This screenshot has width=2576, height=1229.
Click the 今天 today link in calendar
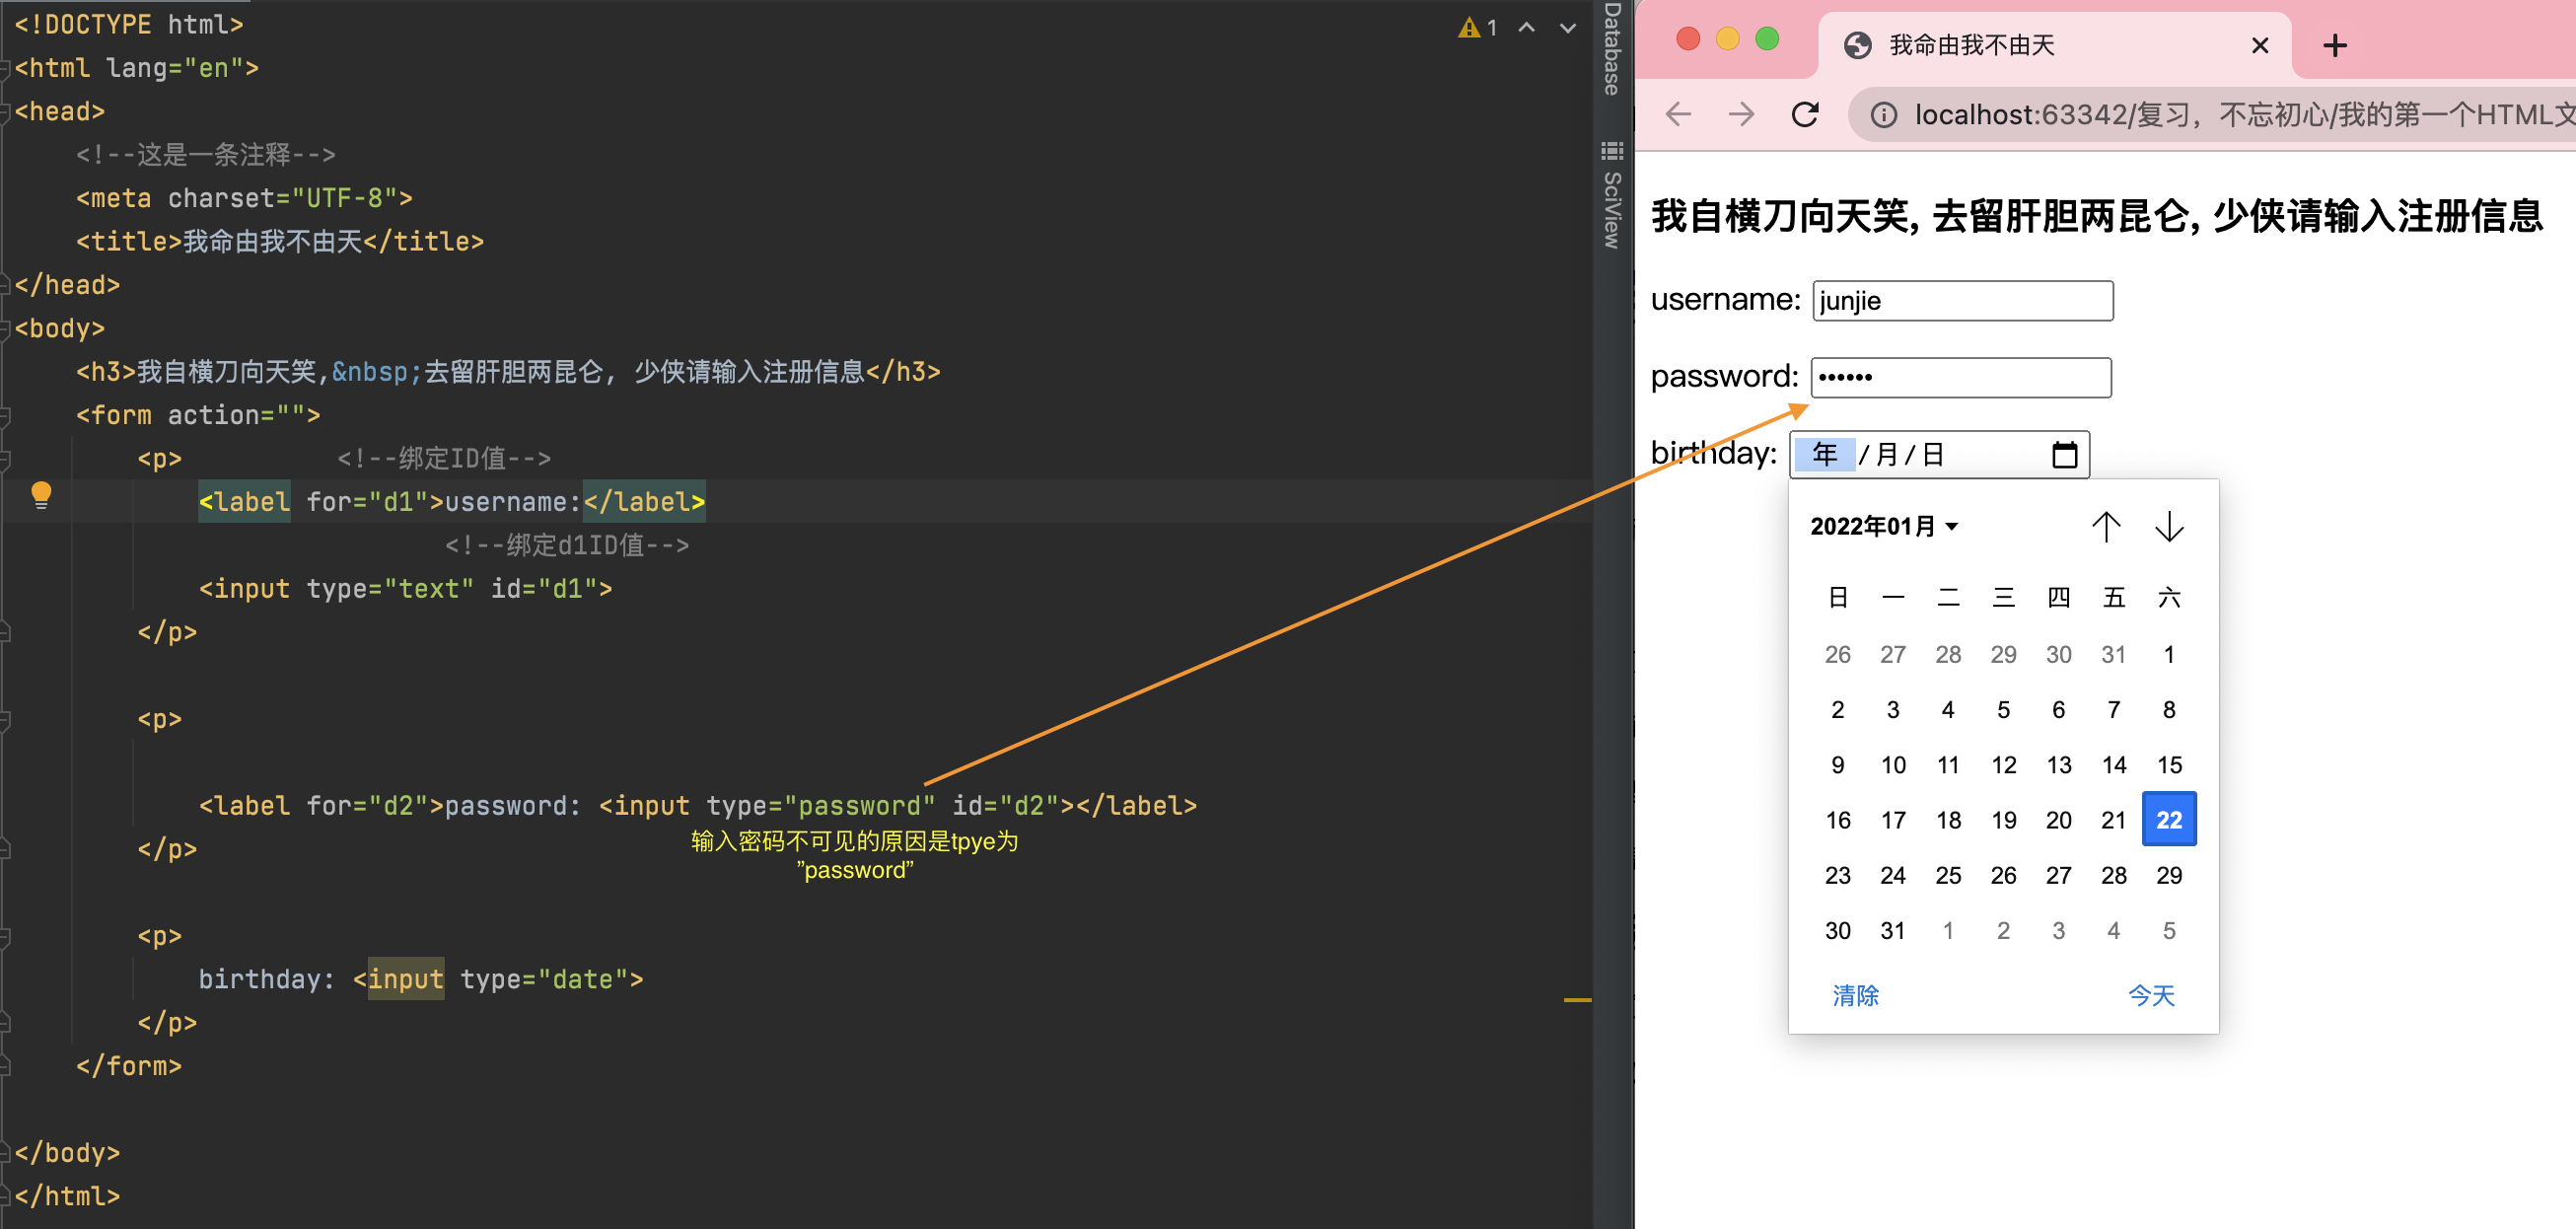2151,995
